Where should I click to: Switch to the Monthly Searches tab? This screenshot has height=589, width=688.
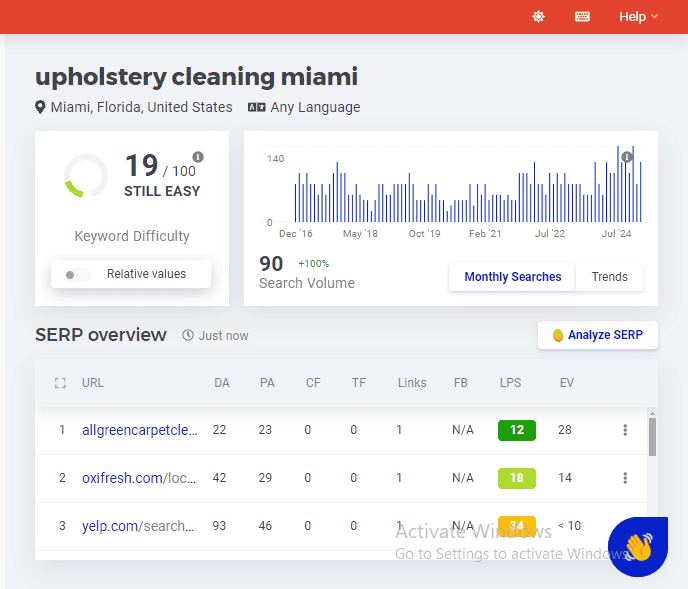512,277
